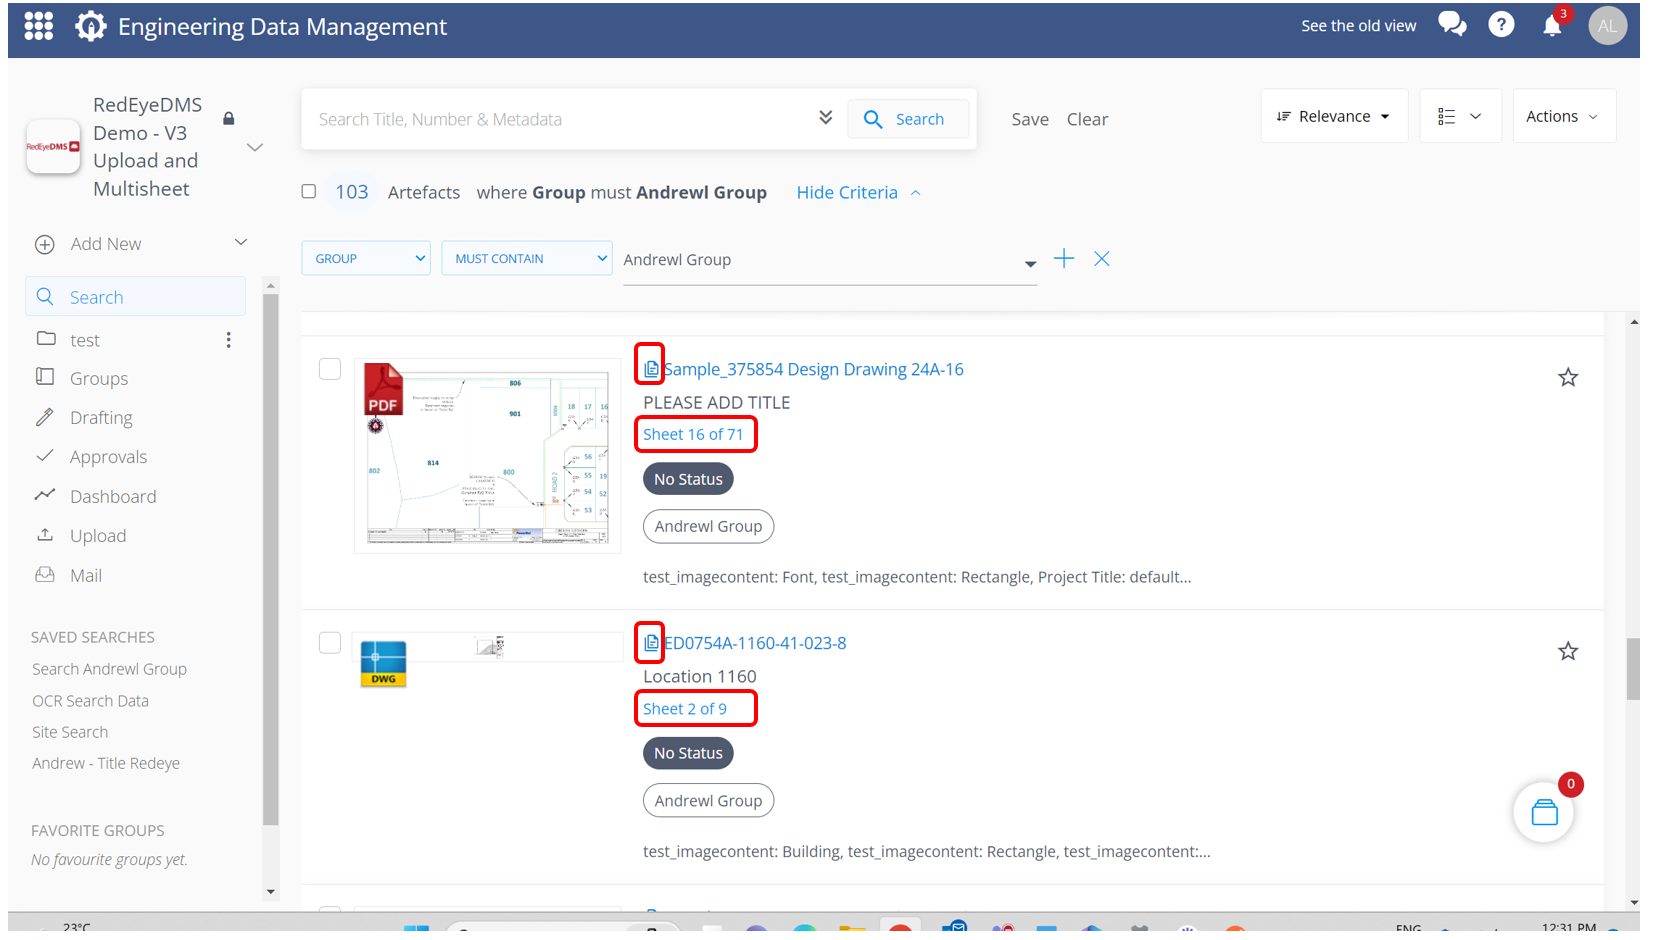Open the floating basket icon
The height and width of the screenshot is (940, 1657).
point(1543,812)
